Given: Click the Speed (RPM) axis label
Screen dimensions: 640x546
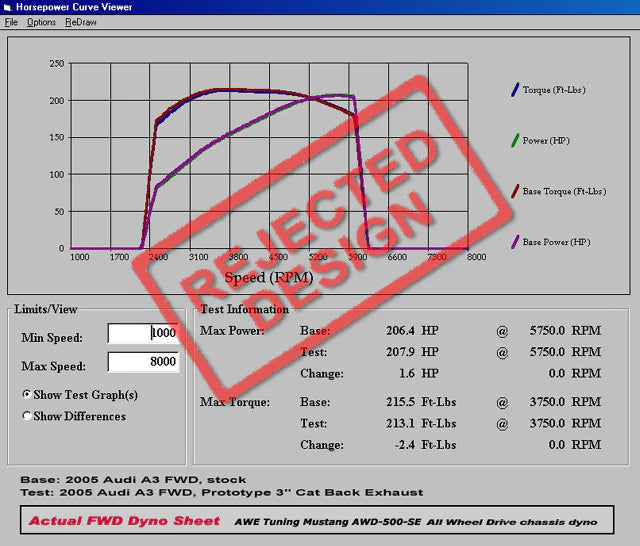Looking at the screenshot, I should [x=268, y=276].
